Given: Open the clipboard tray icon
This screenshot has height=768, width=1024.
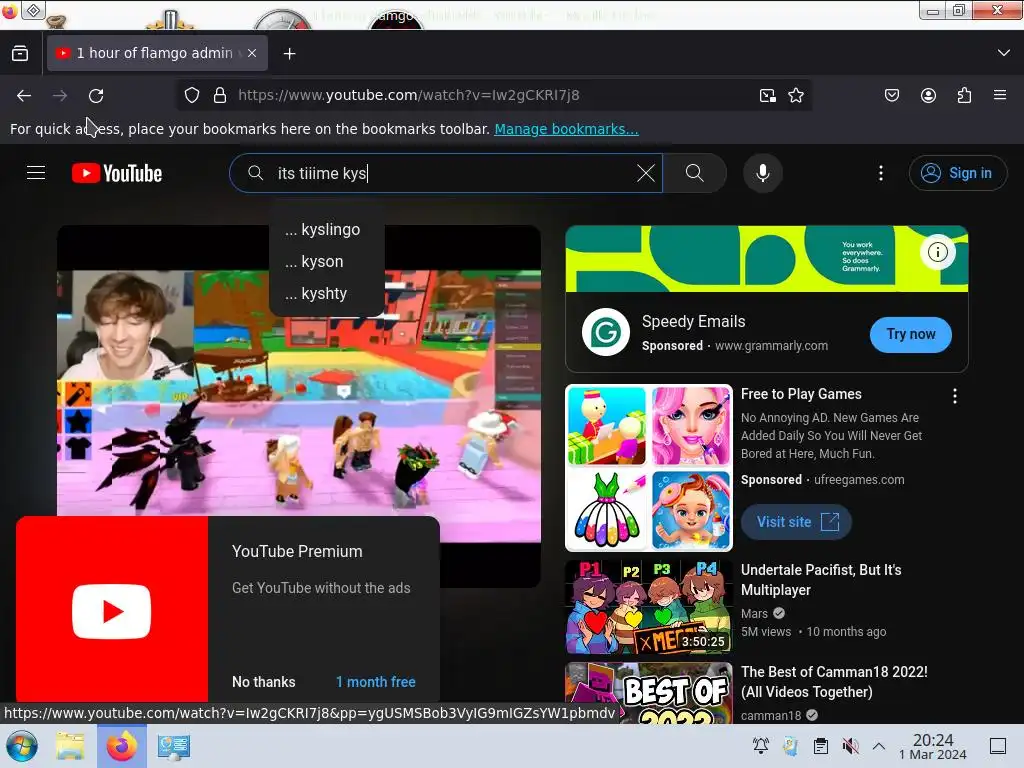Looking at the screenshot, I should (x=820, y=746).
